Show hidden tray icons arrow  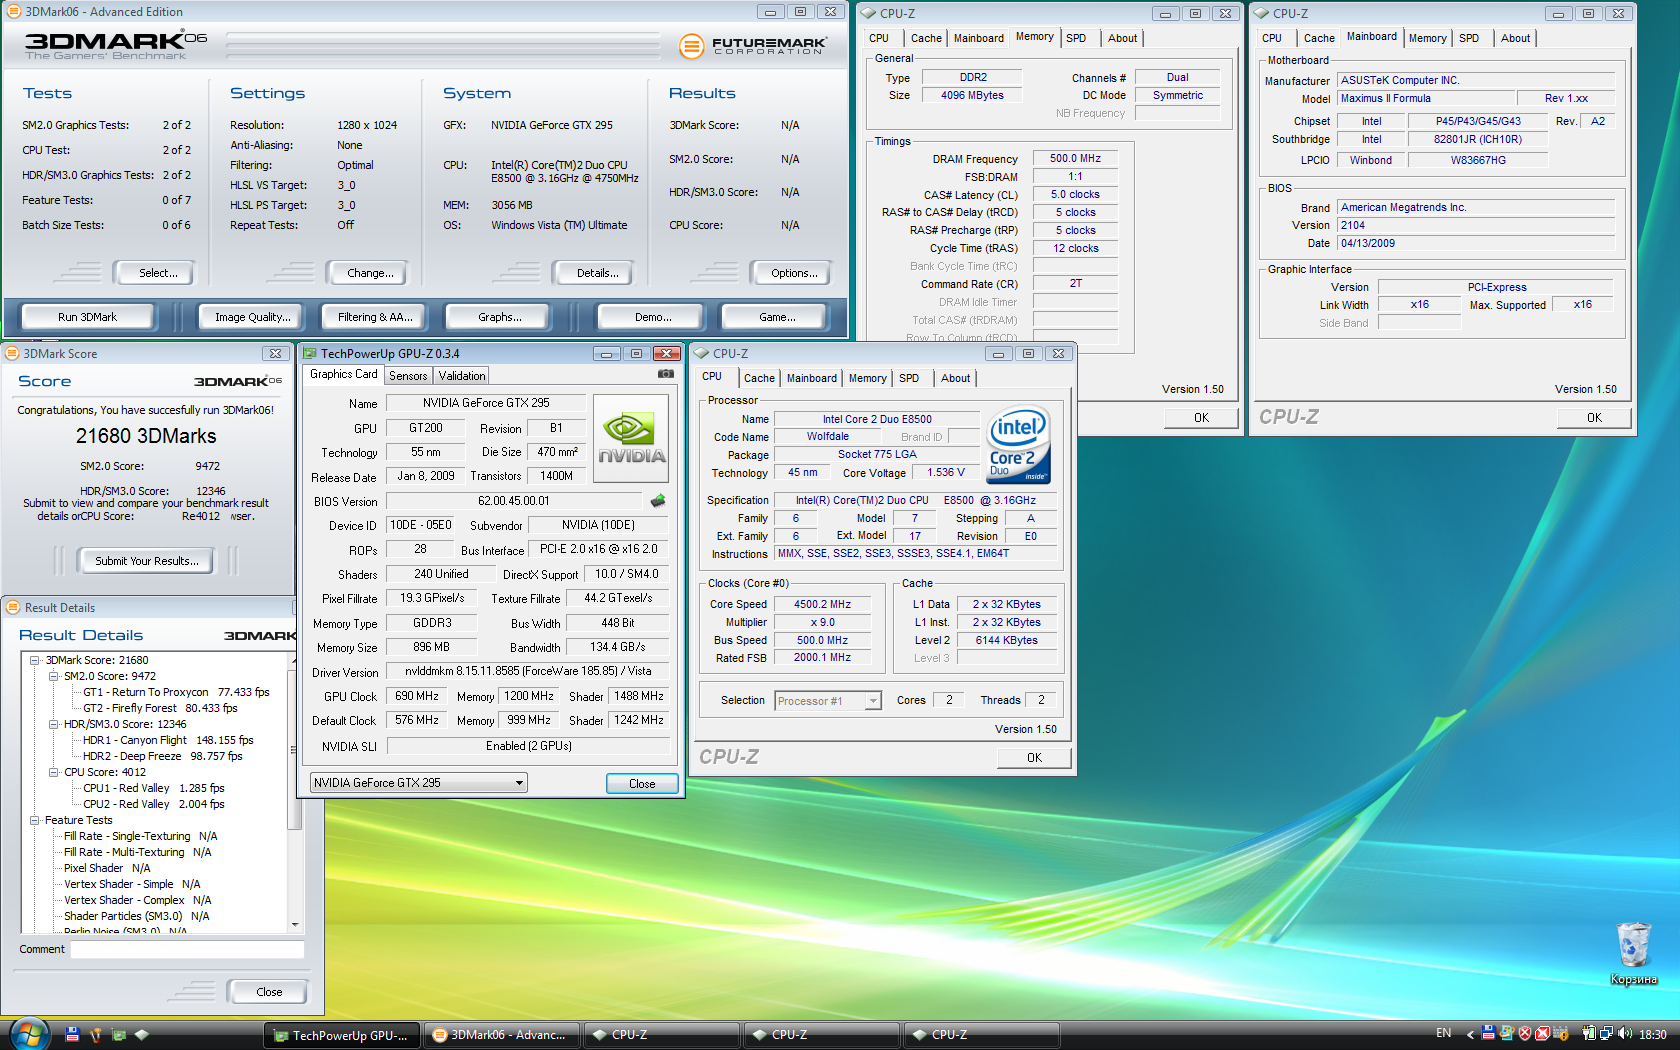tap(1470, 1034)
